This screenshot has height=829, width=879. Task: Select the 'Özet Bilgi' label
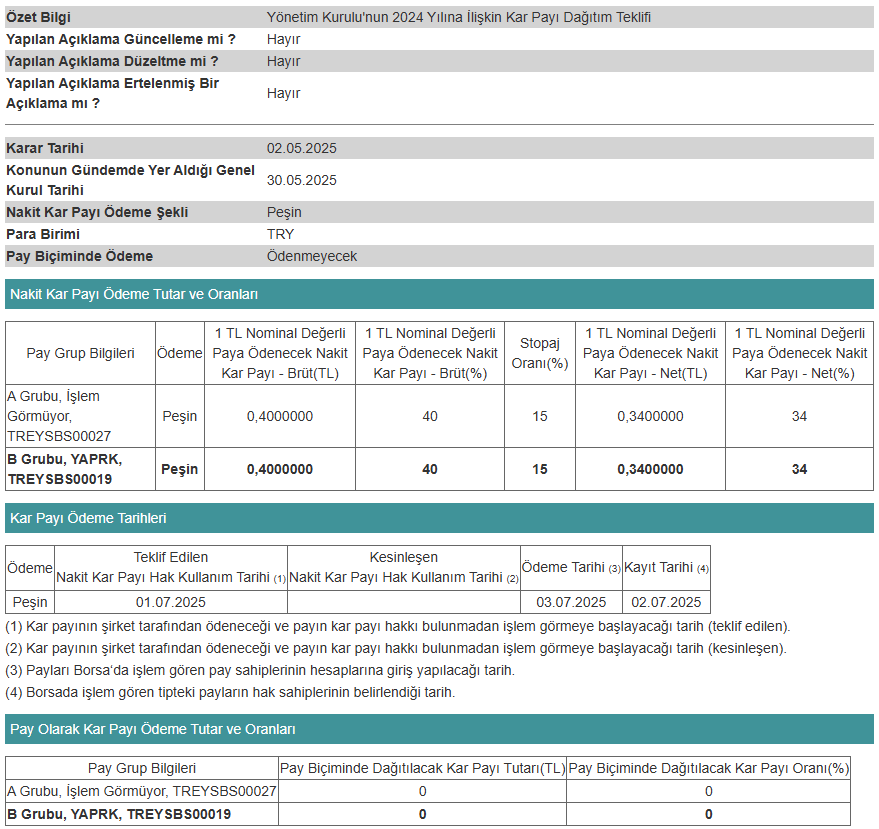(x=38, y=17)
